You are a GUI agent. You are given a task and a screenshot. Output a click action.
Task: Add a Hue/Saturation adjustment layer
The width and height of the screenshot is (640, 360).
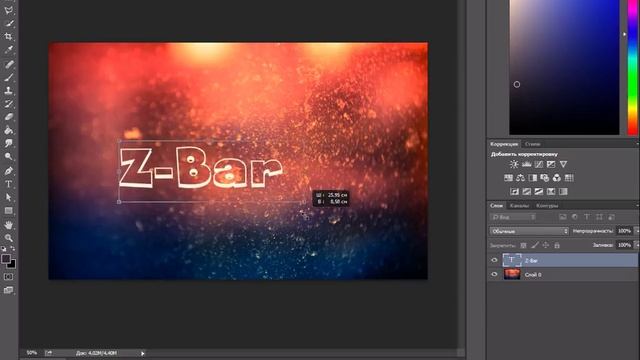click(508, 178)
